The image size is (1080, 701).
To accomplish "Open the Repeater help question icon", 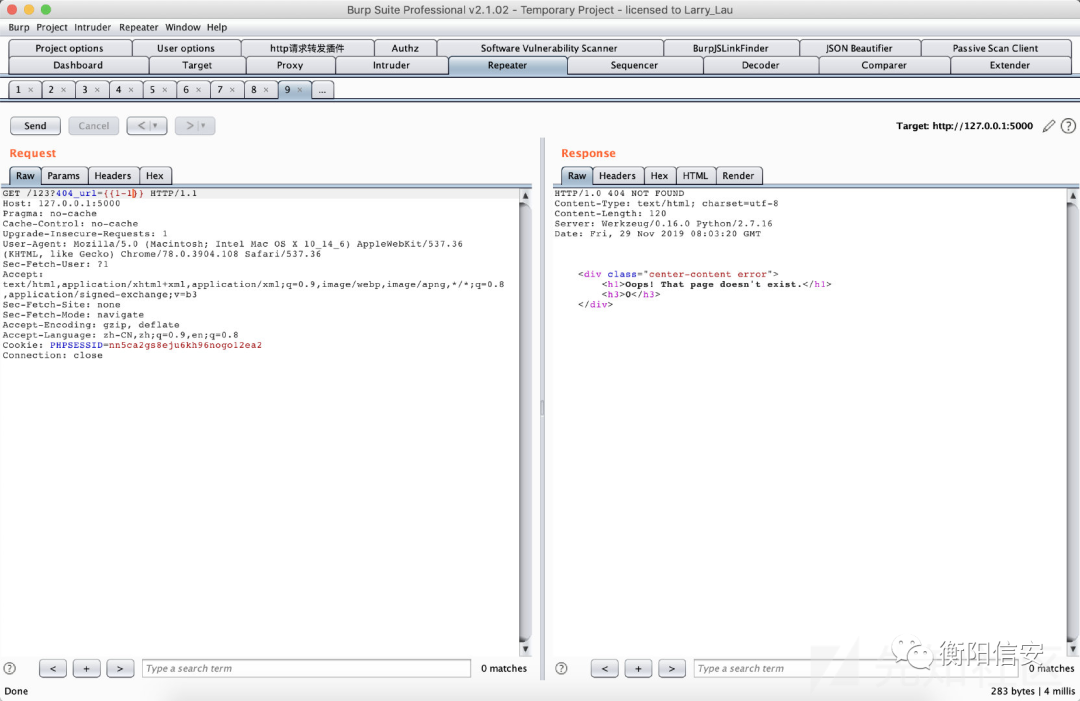I will pos(1068,126).
